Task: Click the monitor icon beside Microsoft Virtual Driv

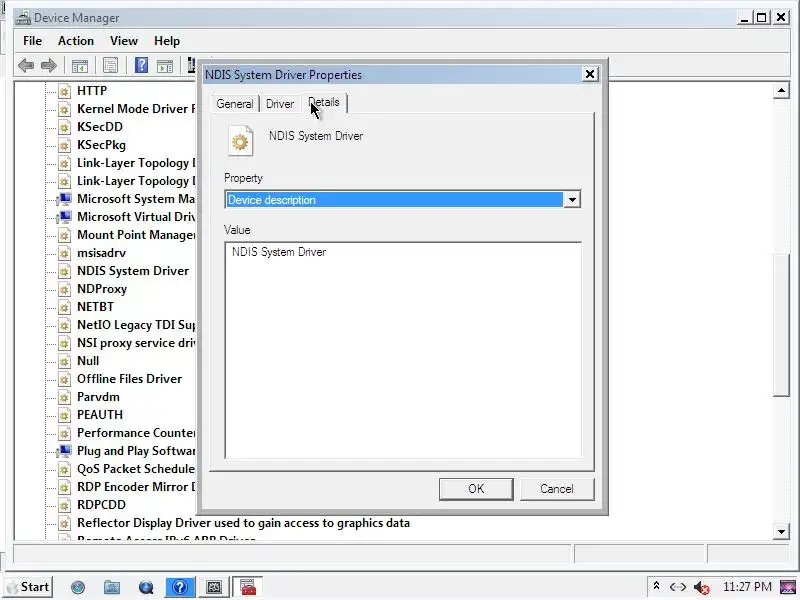Action: tap(64, 217)
